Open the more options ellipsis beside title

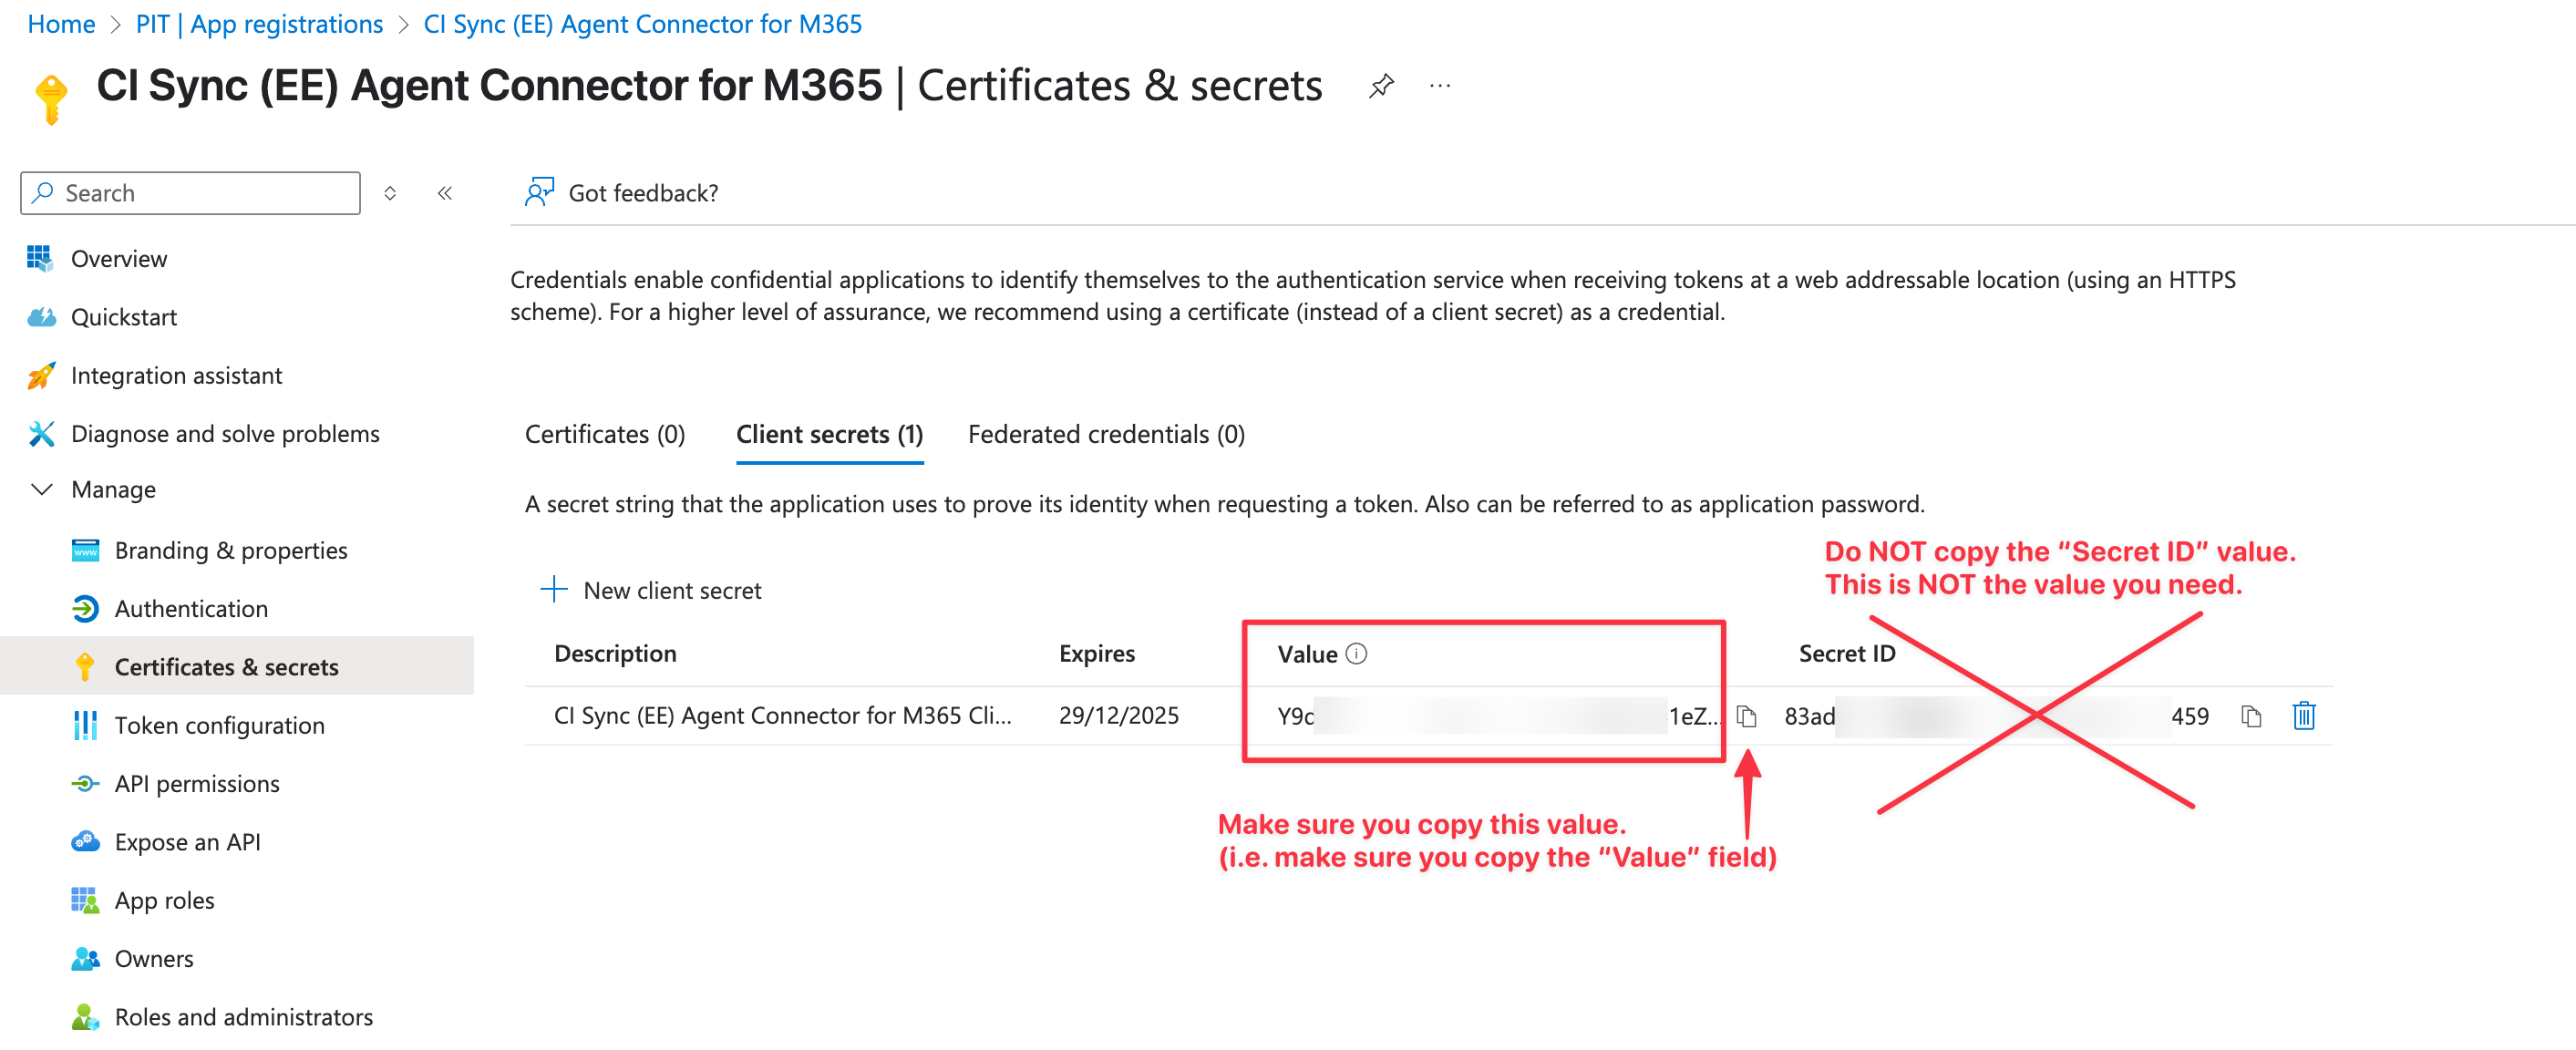click(x=1440, y=86)
